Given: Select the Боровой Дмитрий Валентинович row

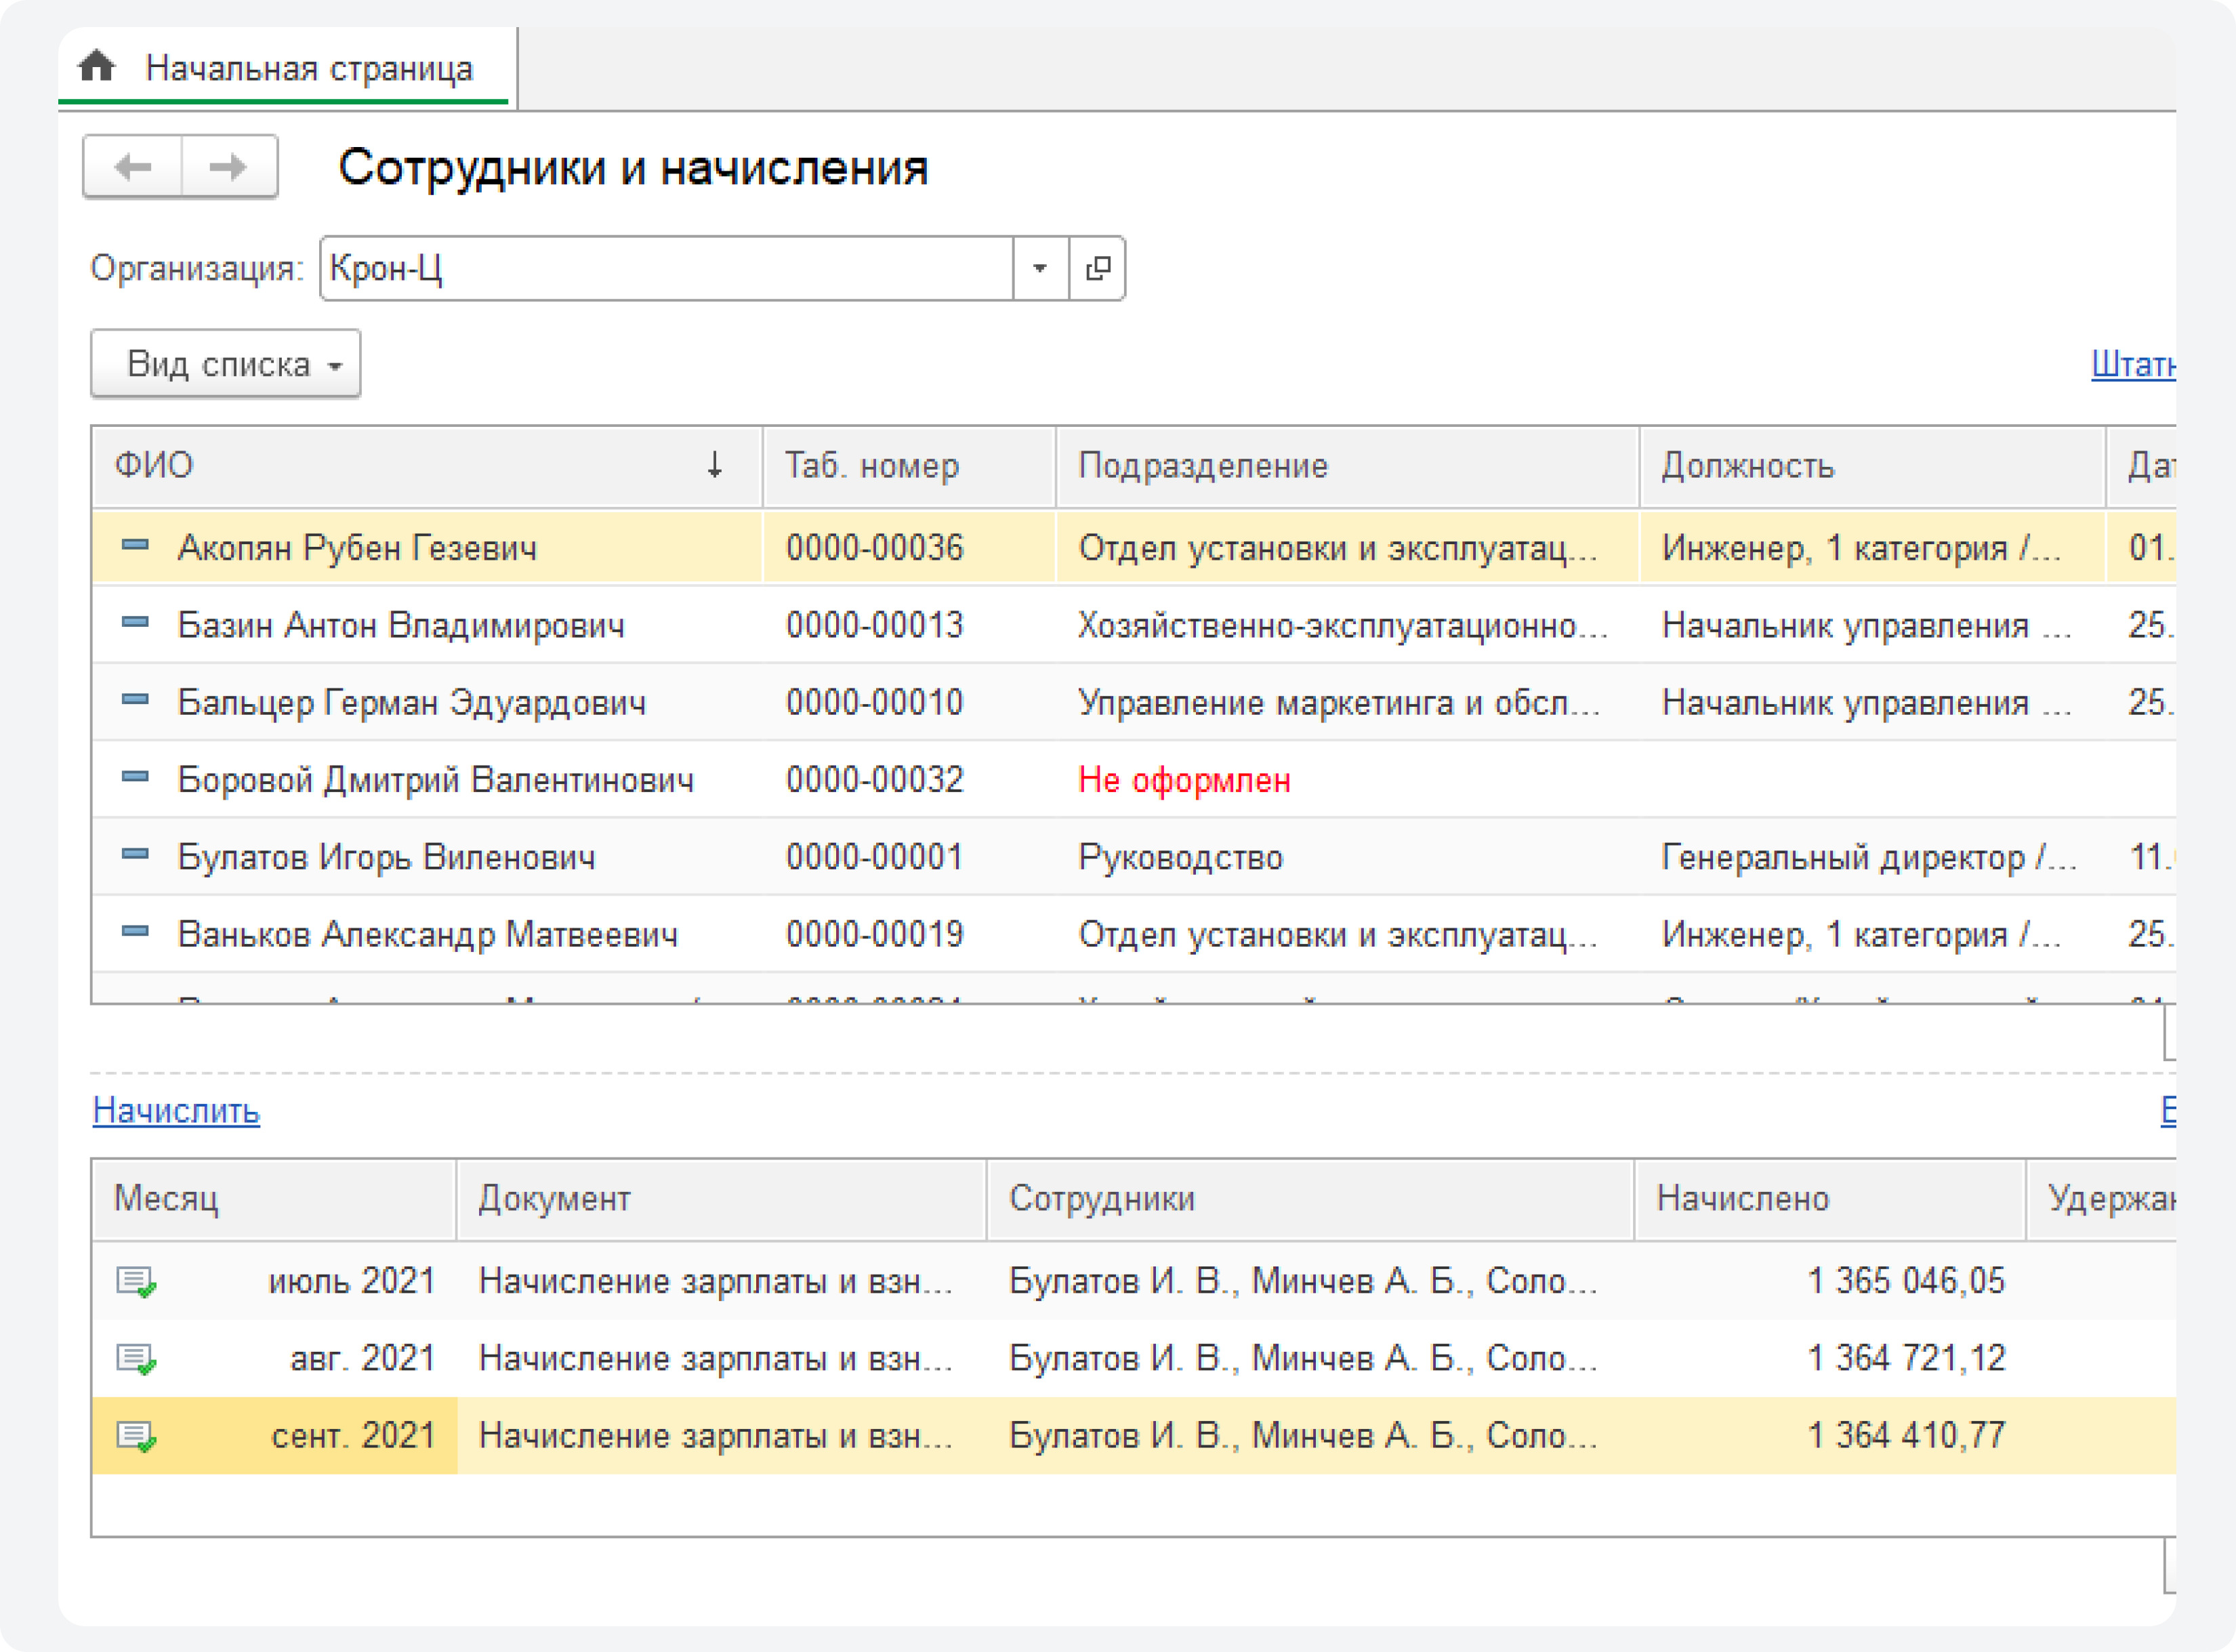Looking at the screenshot, I should click(x=435, y=780).
